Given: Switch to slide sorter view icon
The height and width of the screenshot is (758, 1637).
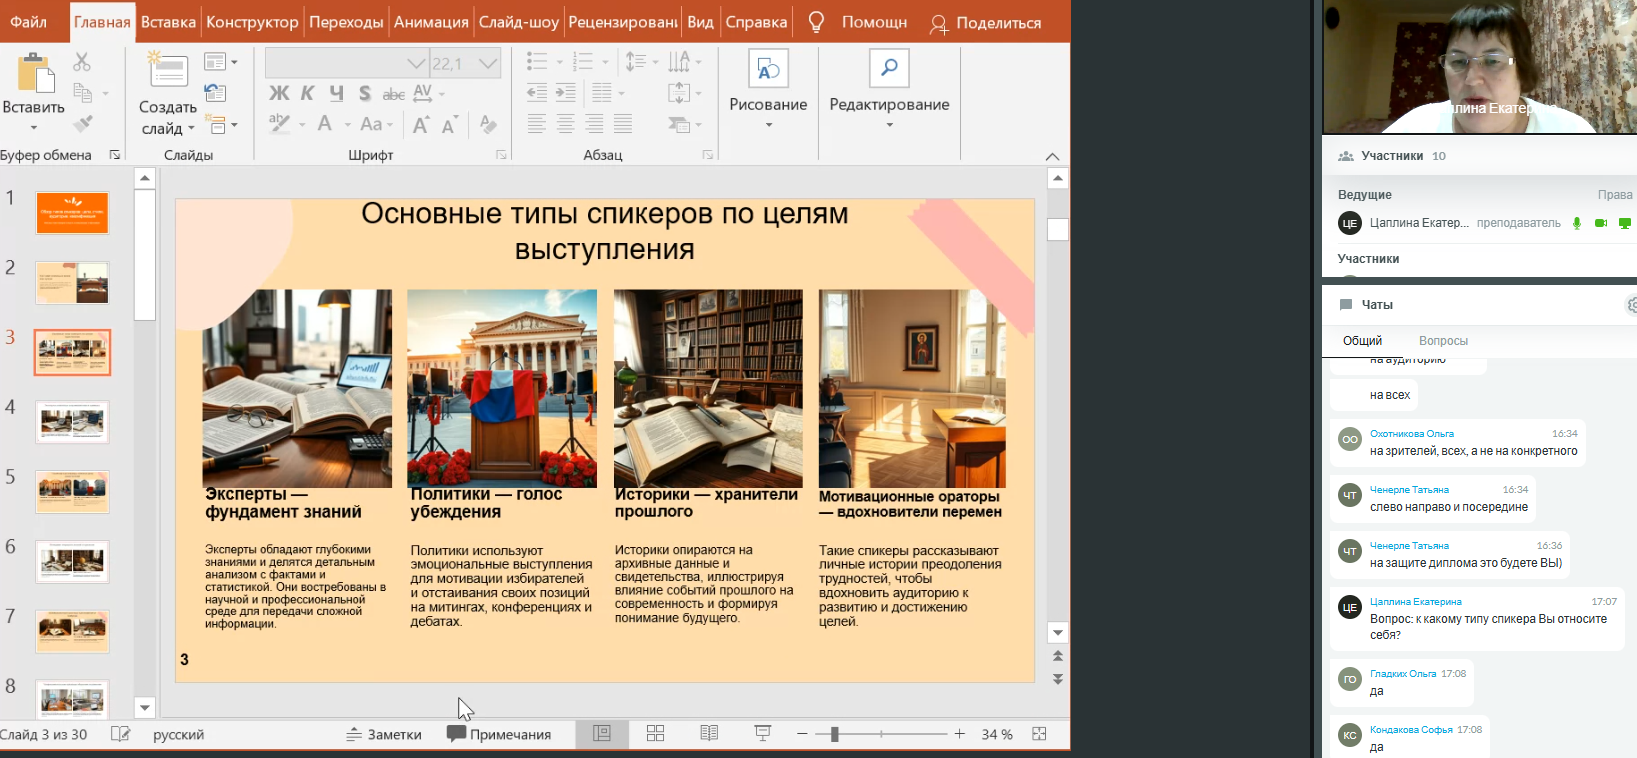Looking at the screenshot, I should point(655,734).
